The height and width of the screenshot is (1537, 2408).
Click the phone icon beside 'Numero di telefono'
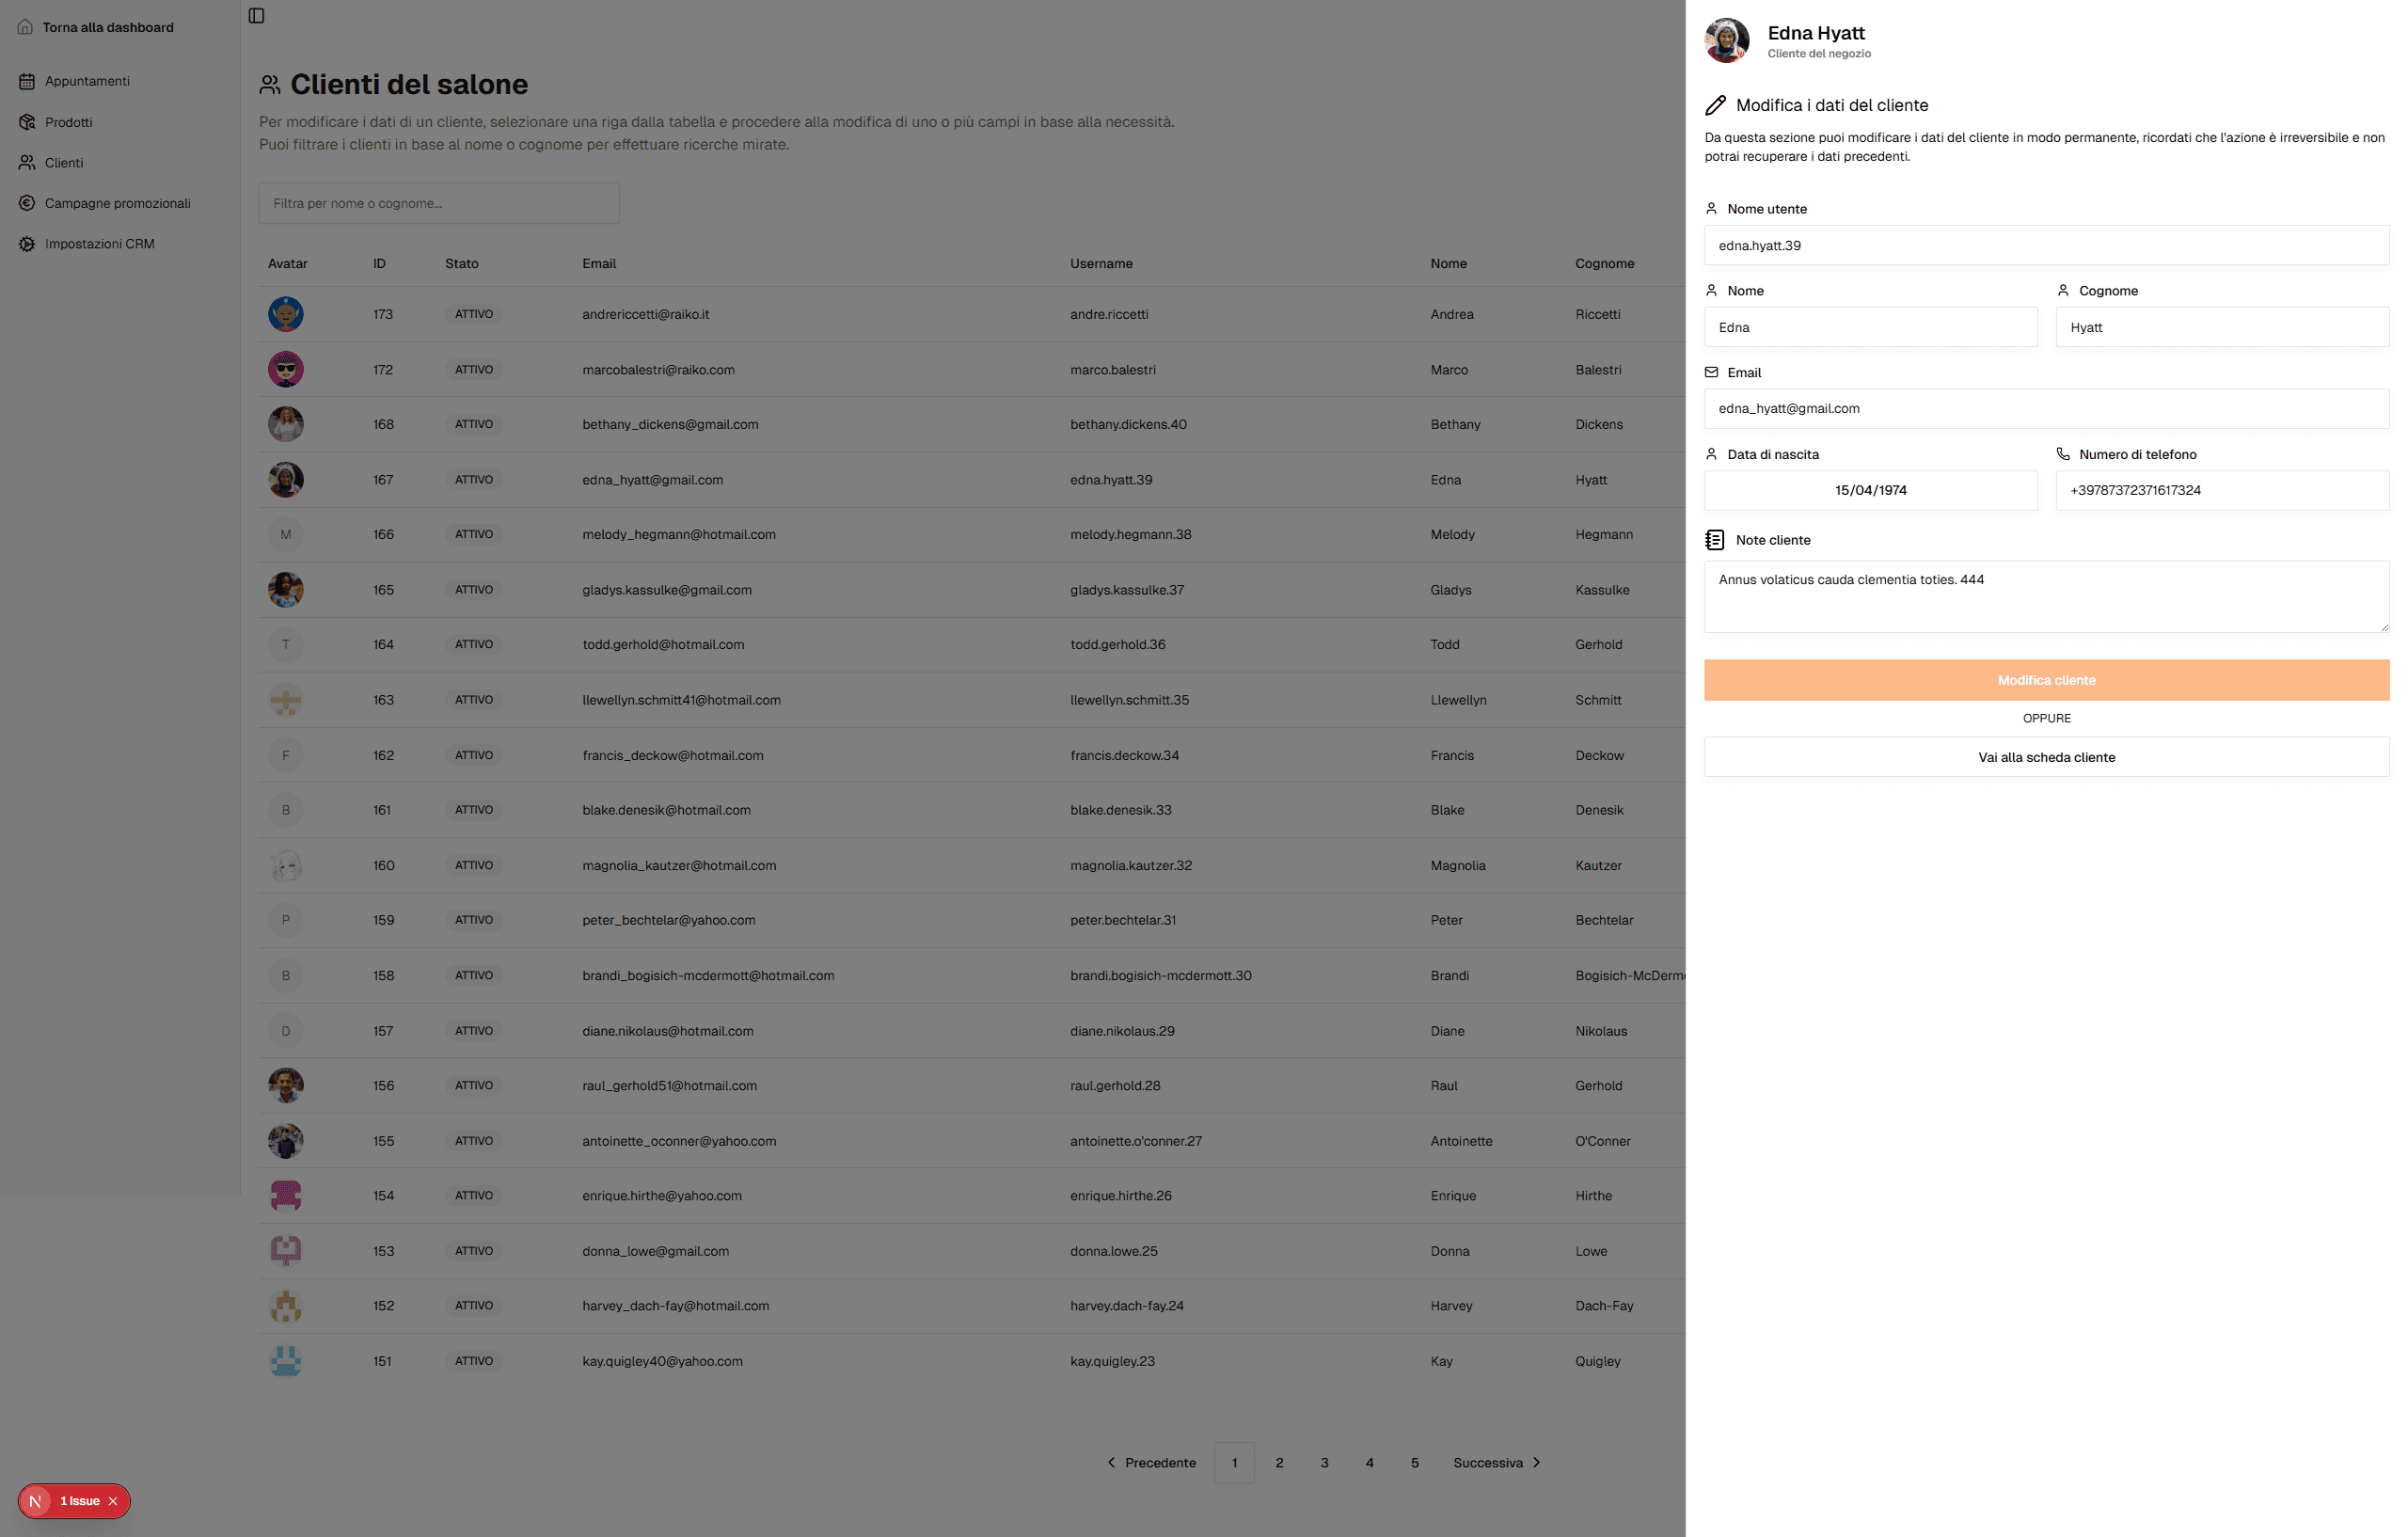[2064, 453]
